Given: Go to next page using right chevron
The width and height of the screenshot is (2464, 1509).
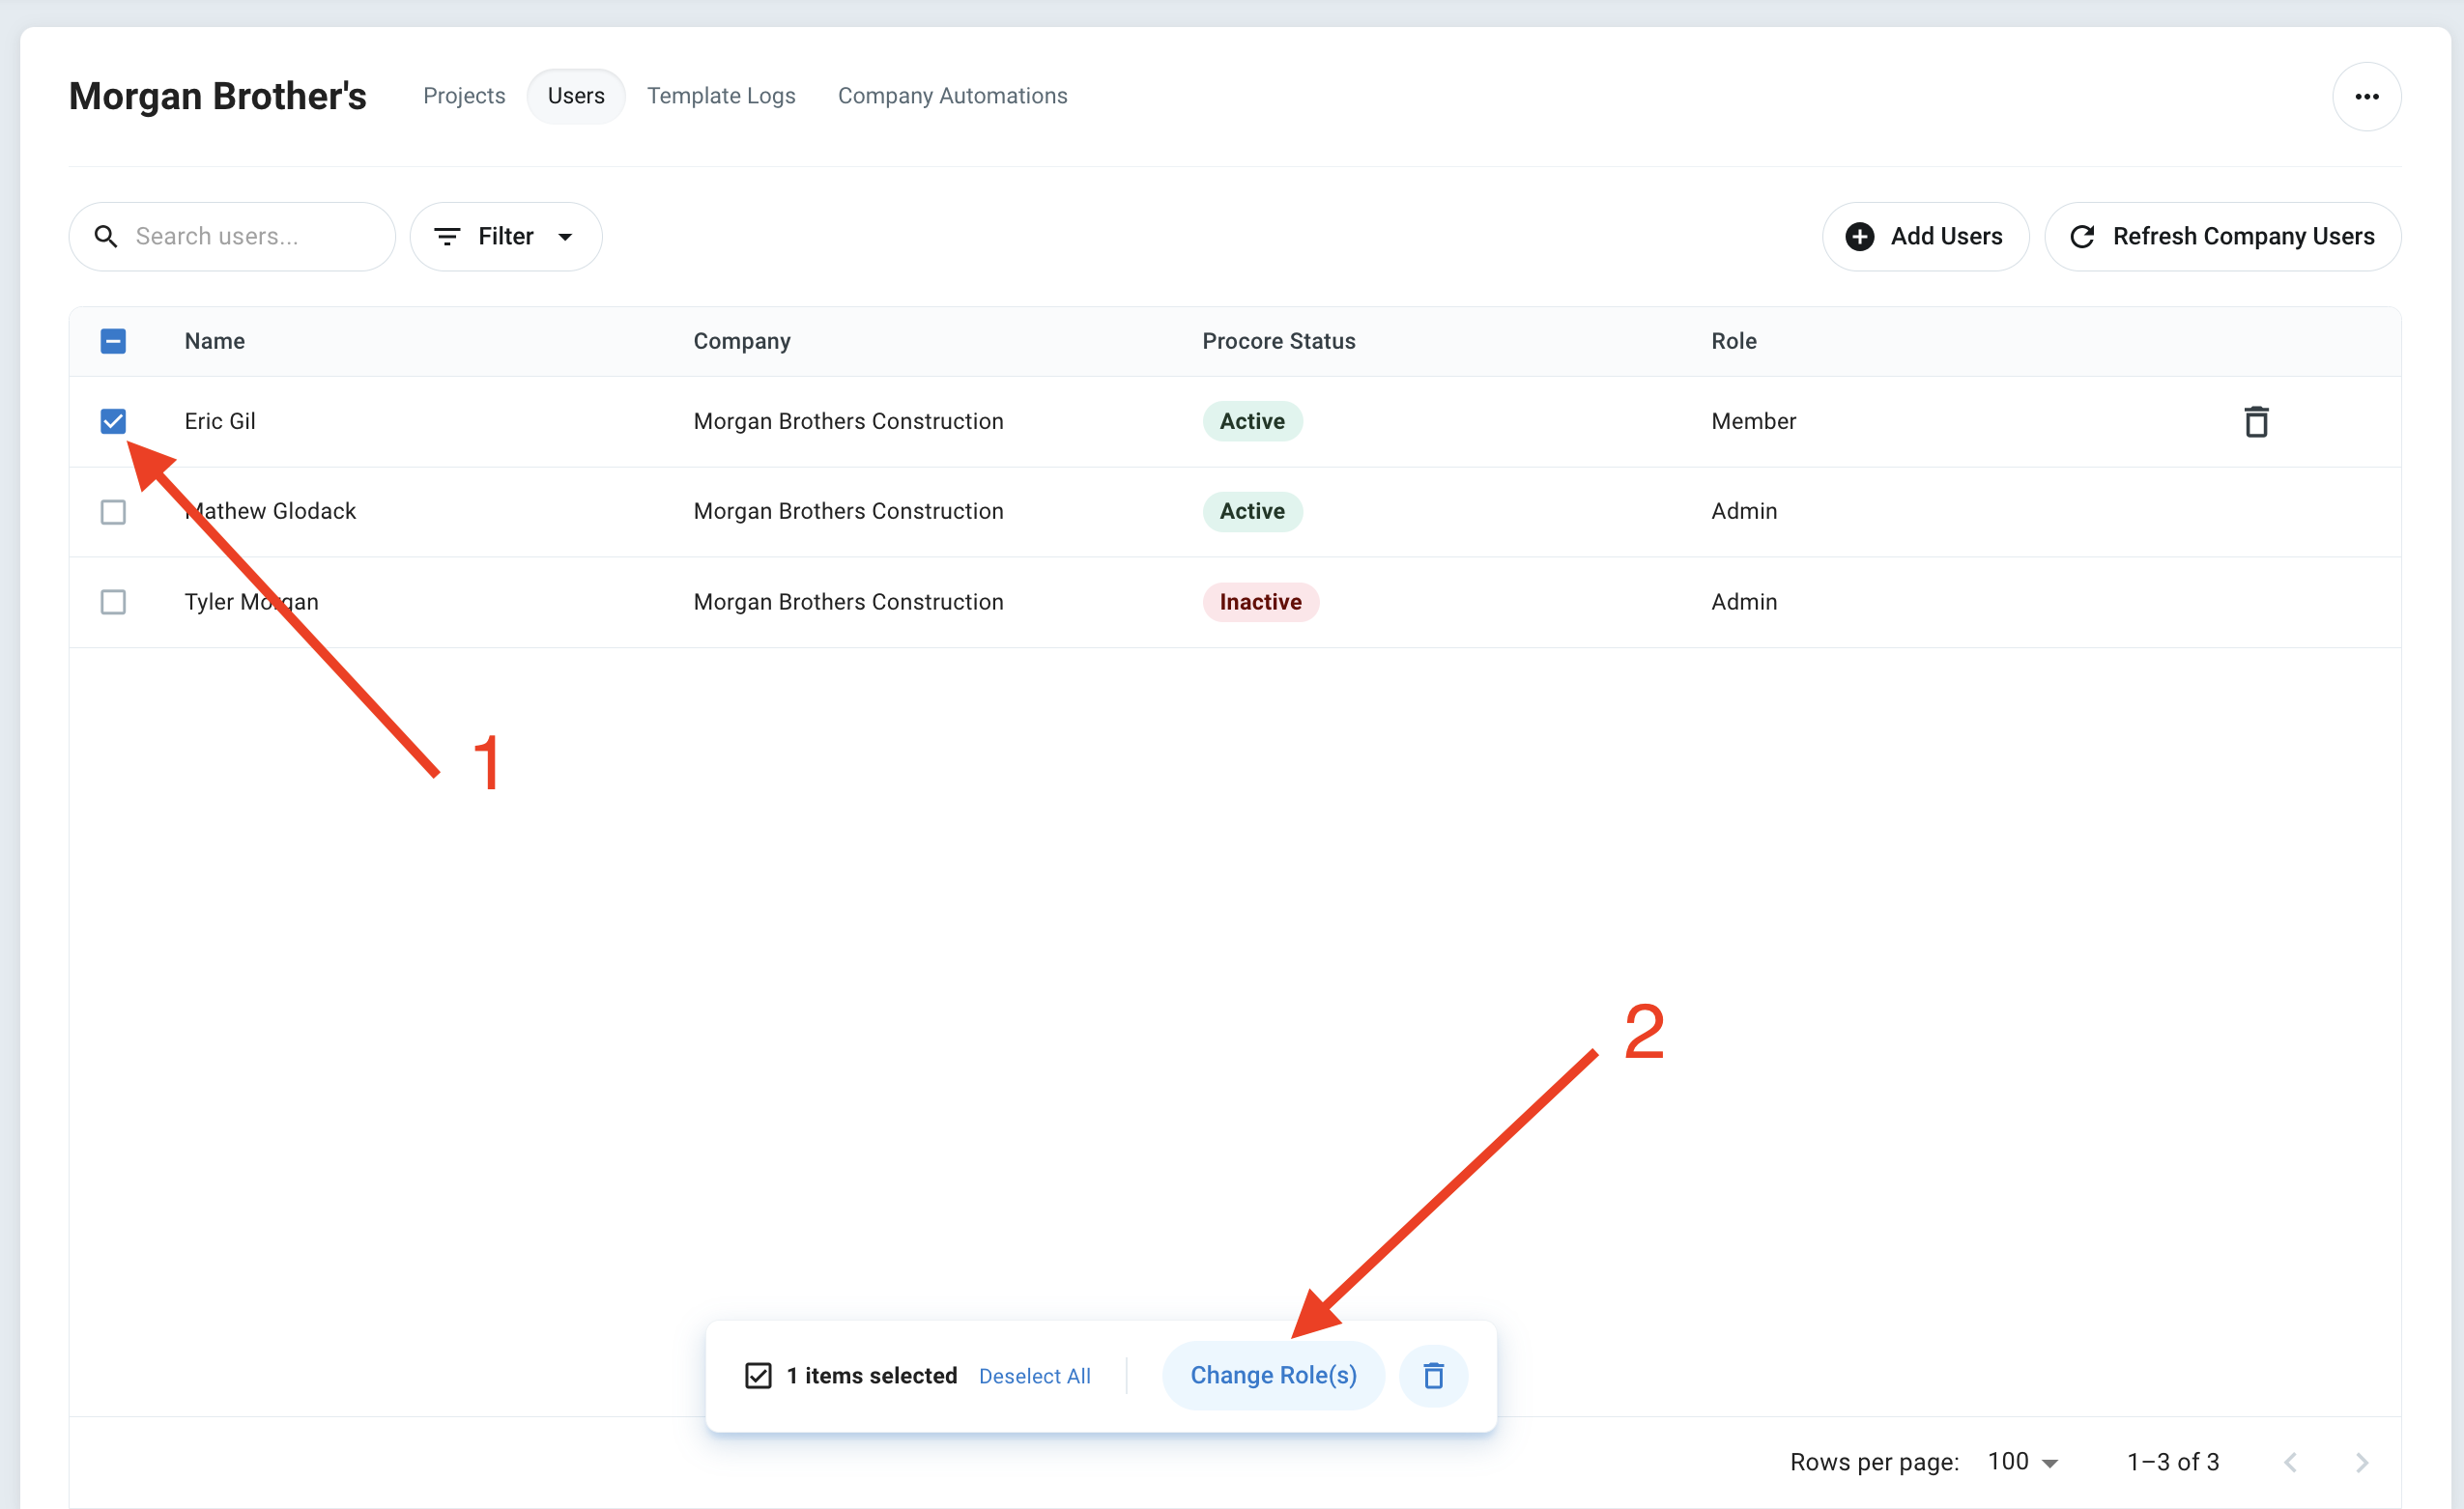Looking at the screenshot, I should [x=2361, y=1463].
